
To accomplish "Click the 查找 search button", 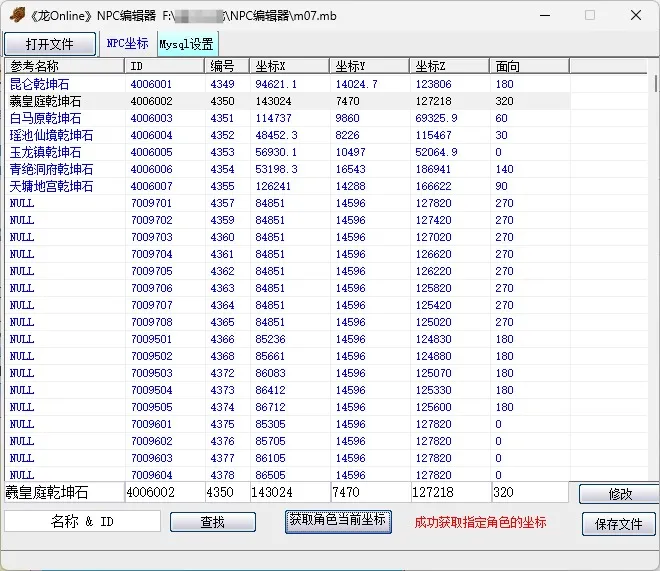I will (x=212, y=522).
